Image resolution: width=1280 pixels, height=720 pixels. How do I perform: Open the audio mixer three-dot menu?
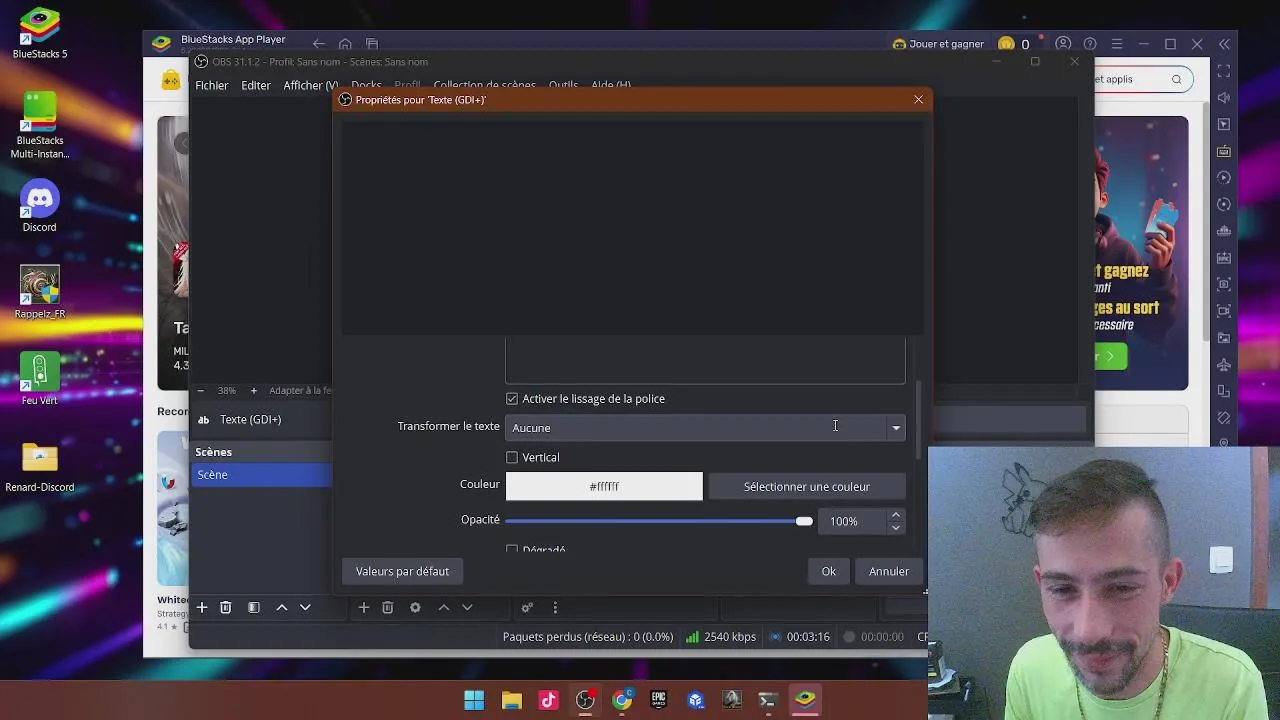555,607
